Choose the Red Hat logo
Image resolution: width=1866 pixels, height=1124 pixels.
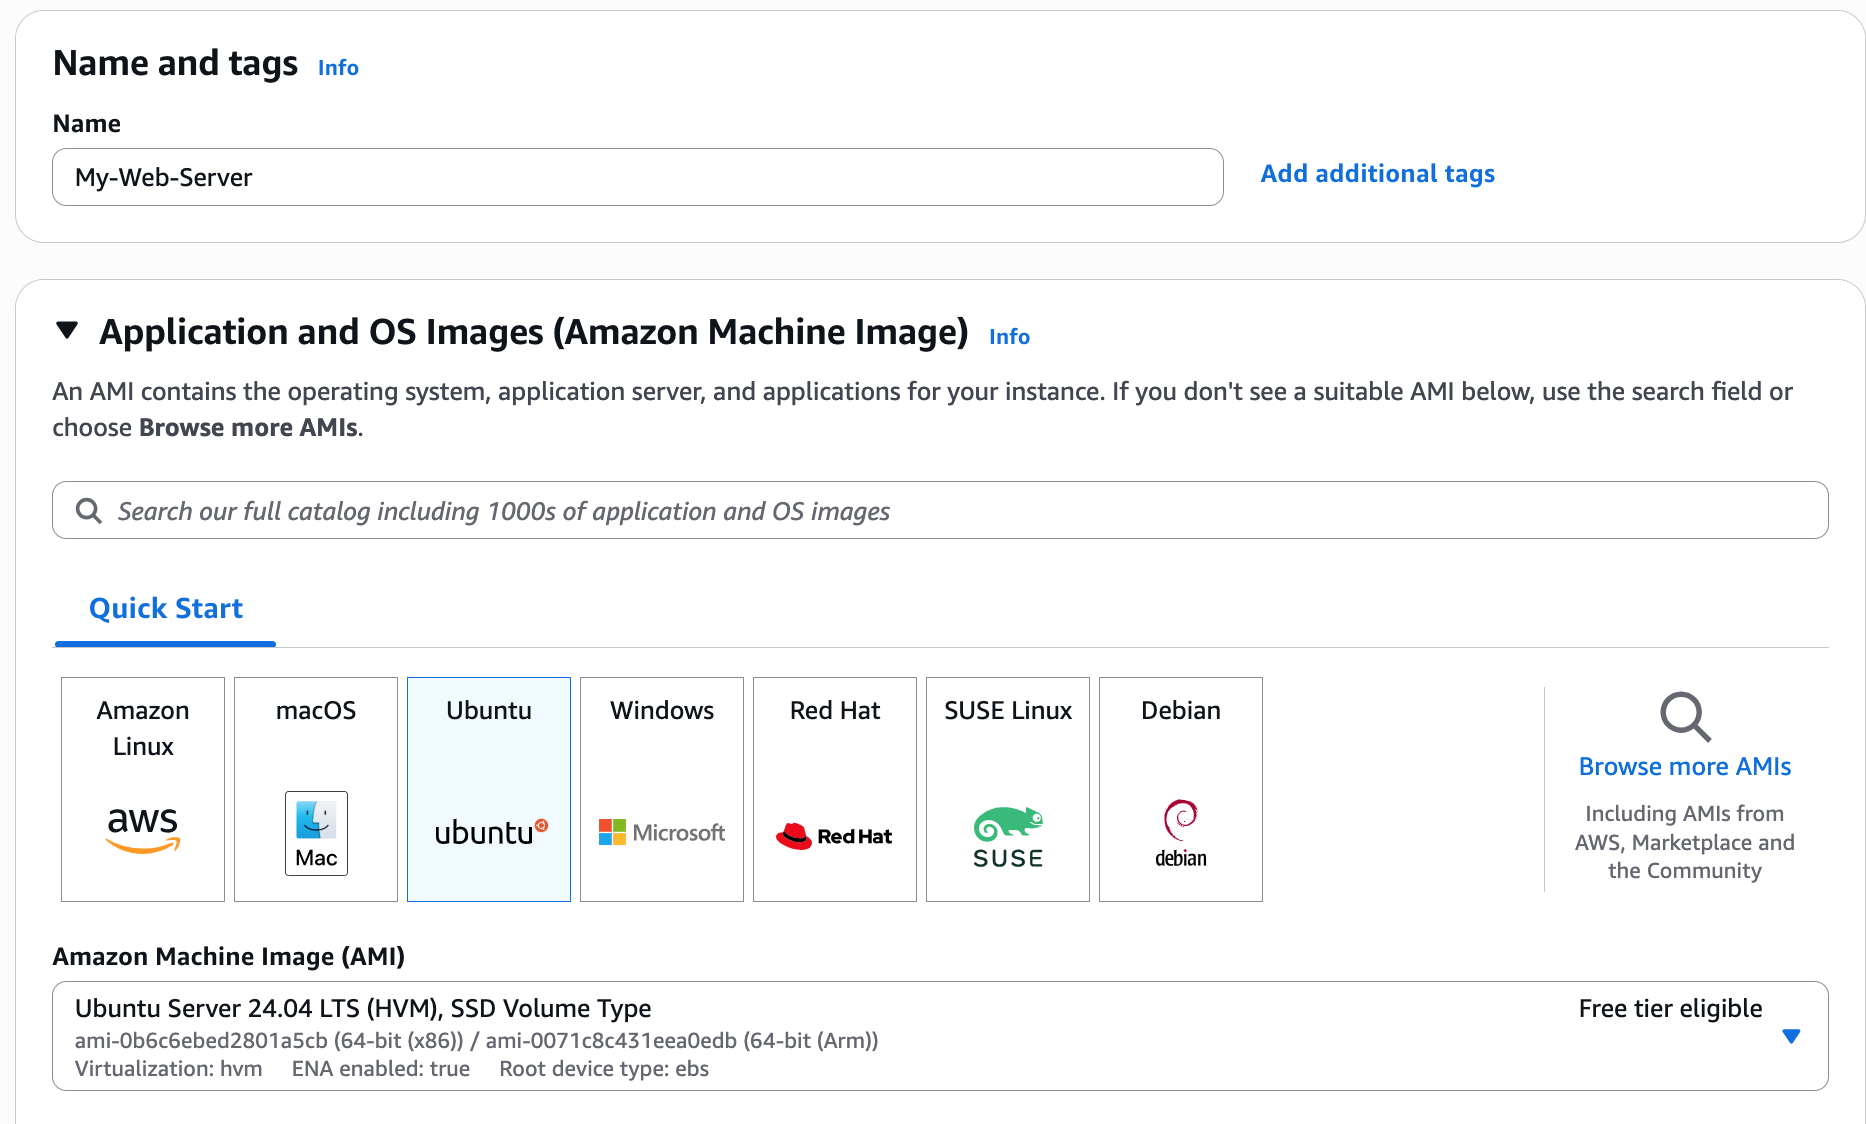pyautogui.click(x=834, y=836)
